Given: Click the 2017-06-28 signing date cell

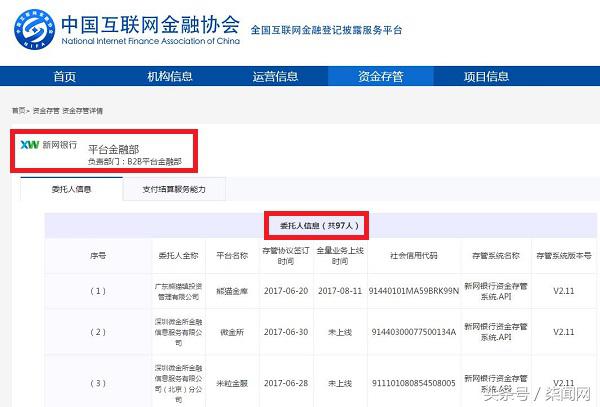Looking at the screenshot, I should 286,383.
